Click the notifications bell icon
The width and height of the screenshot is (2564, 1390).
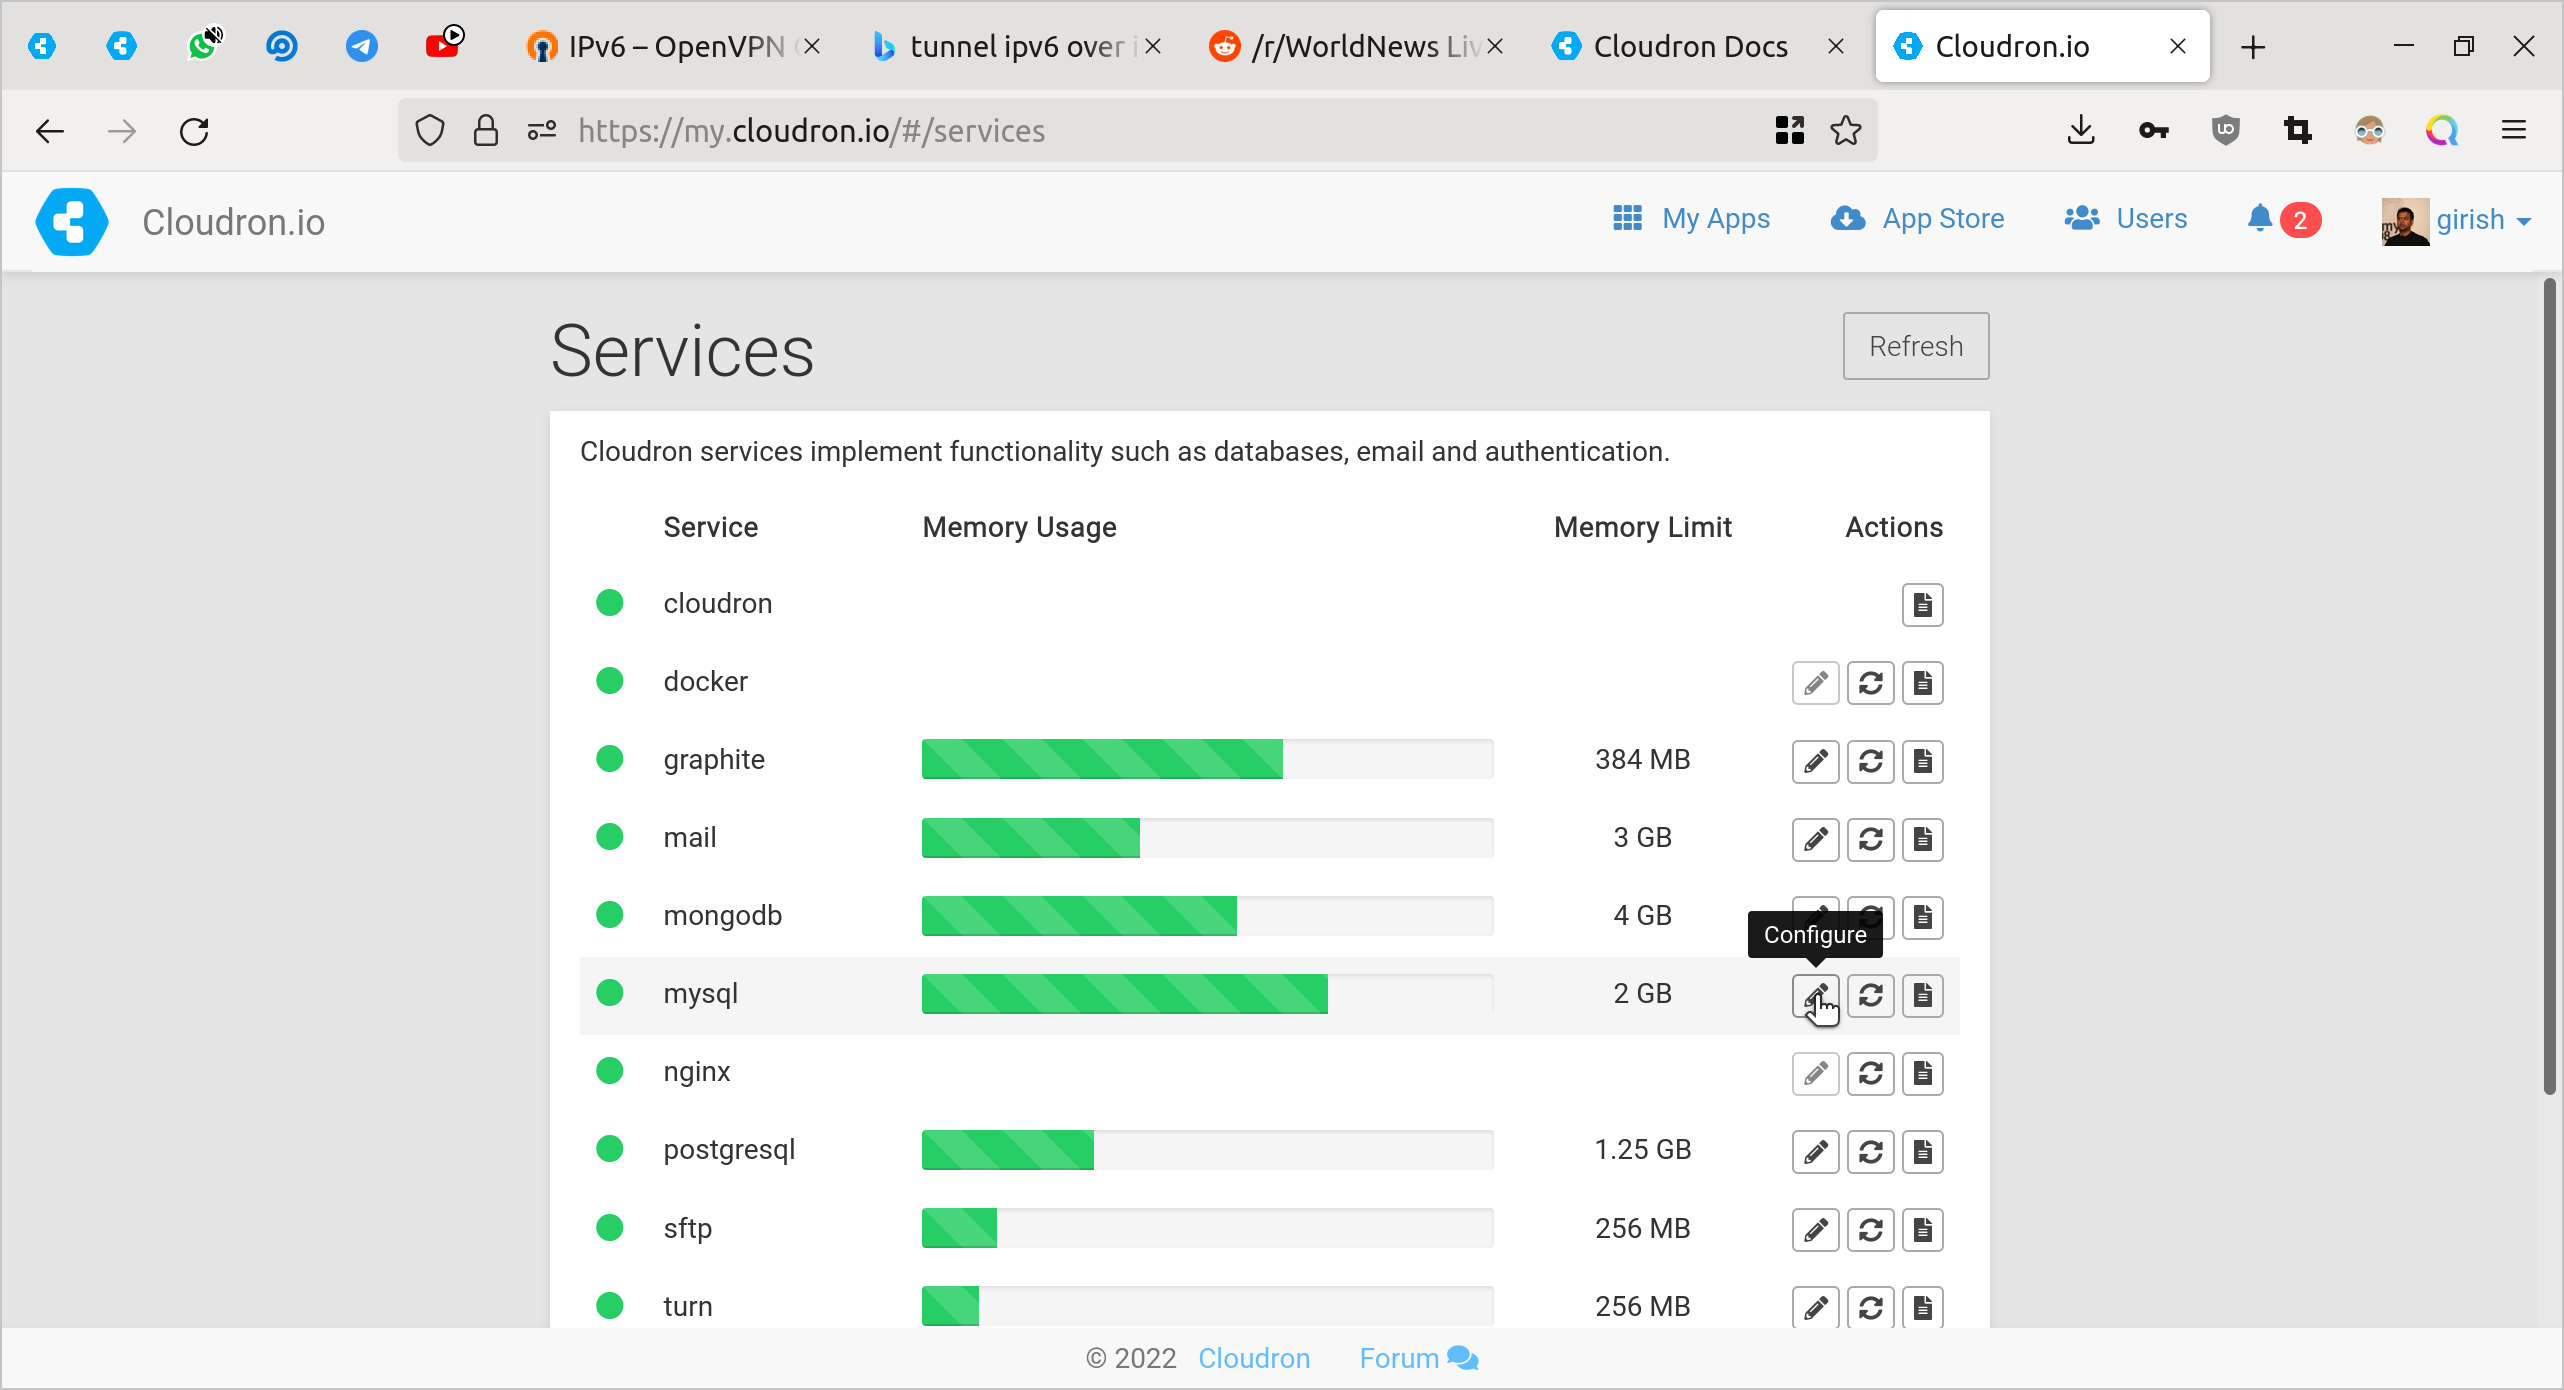click(2259, 219)
